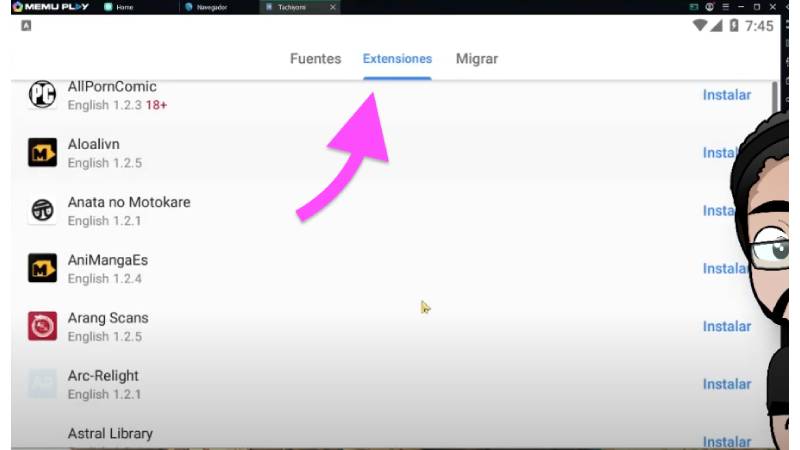Select the Tachiyomi emulator tab

tap(292, 7)
